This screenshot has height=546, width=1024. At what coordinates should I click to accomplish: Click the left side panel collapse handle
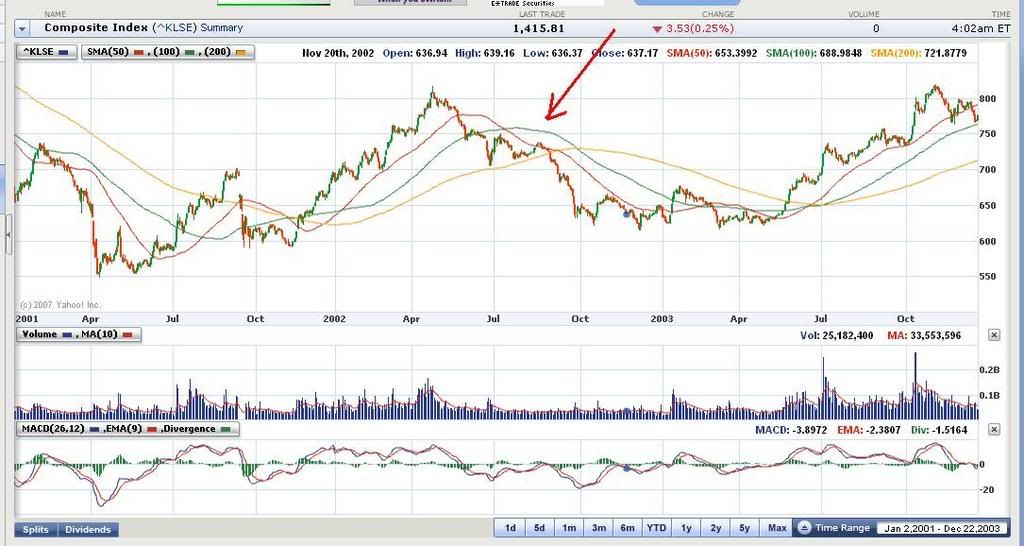coord(8,235)
